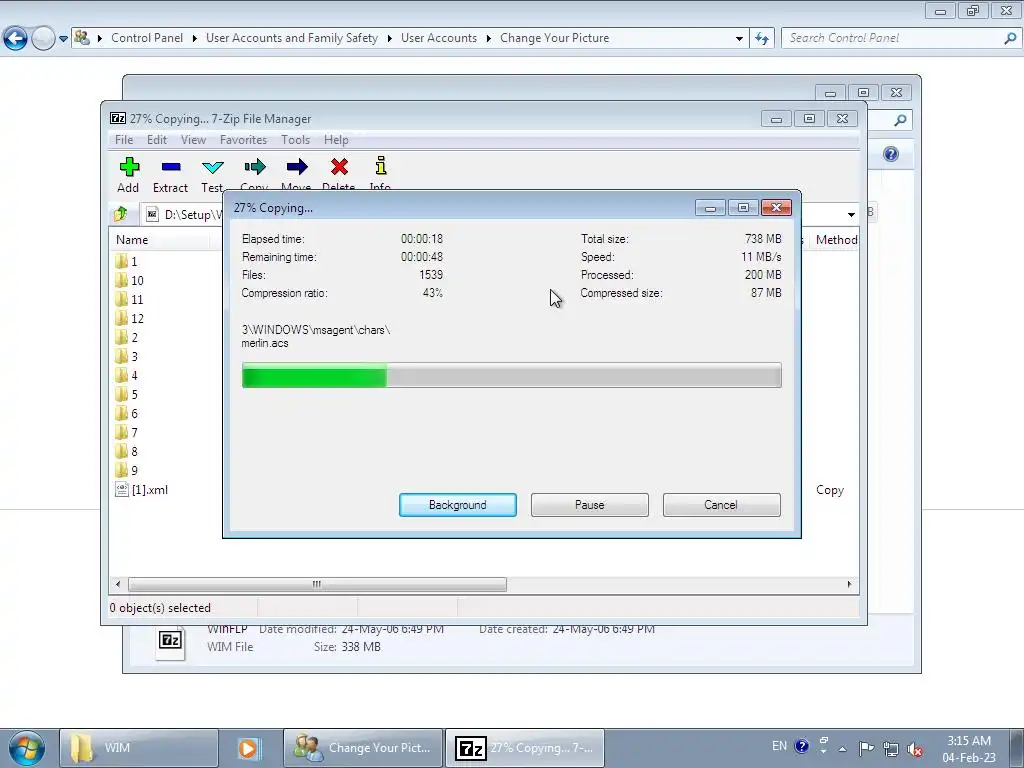This screenshot has height=768, width=1024.
Task: Select folder 3 in file list
Action: coord(127,356)
